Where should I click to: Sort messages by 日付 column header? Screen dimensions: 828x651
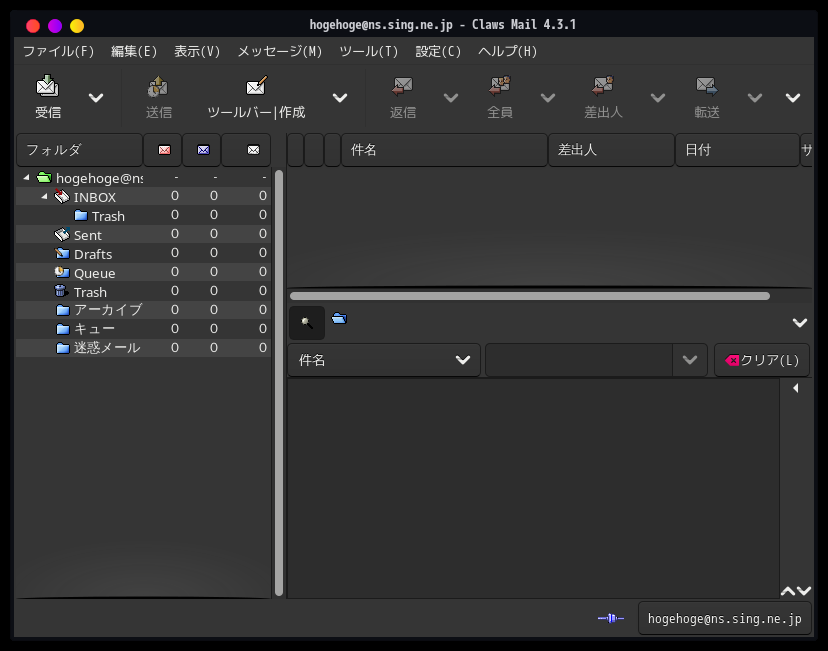(x=737, y=150)
